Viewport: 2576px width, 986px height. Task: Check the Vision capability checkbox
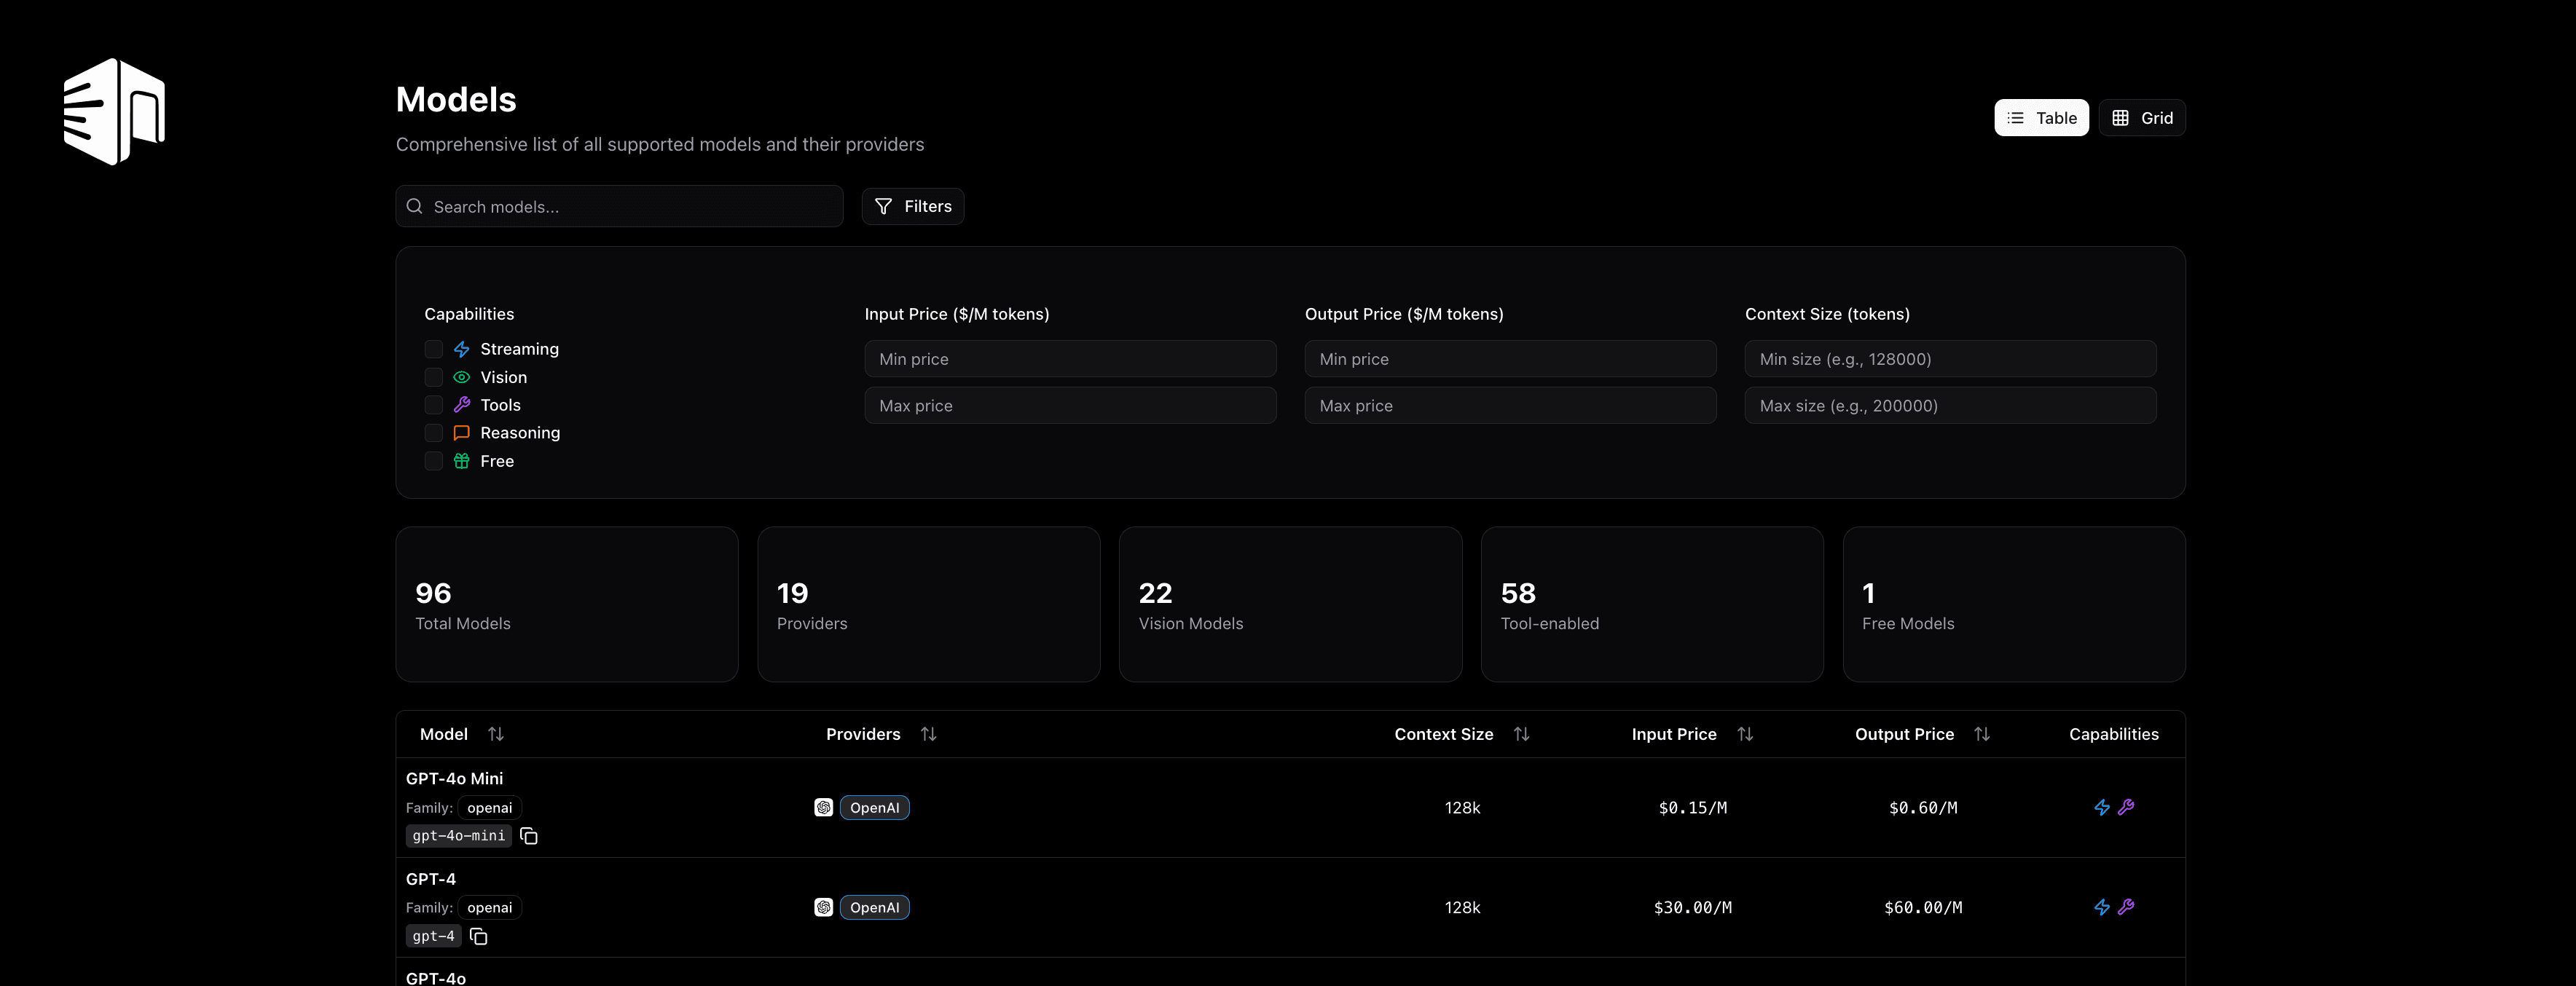[x=433, y=377]
